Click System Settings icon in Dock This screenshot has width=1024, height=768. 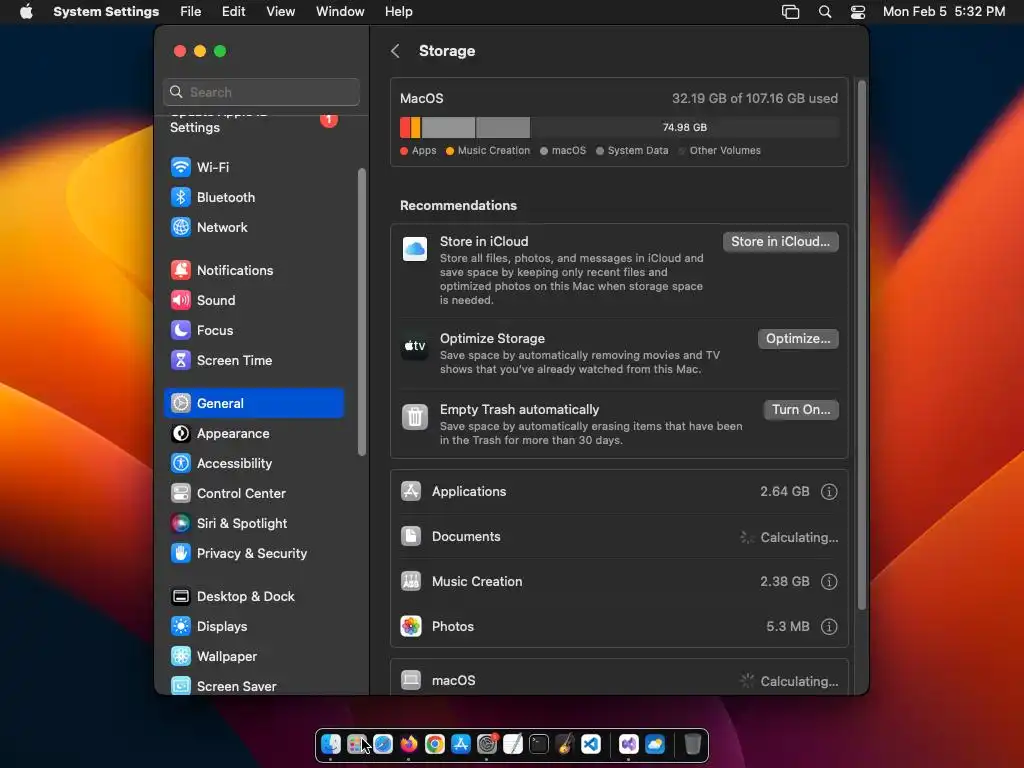tap(487, 744)
